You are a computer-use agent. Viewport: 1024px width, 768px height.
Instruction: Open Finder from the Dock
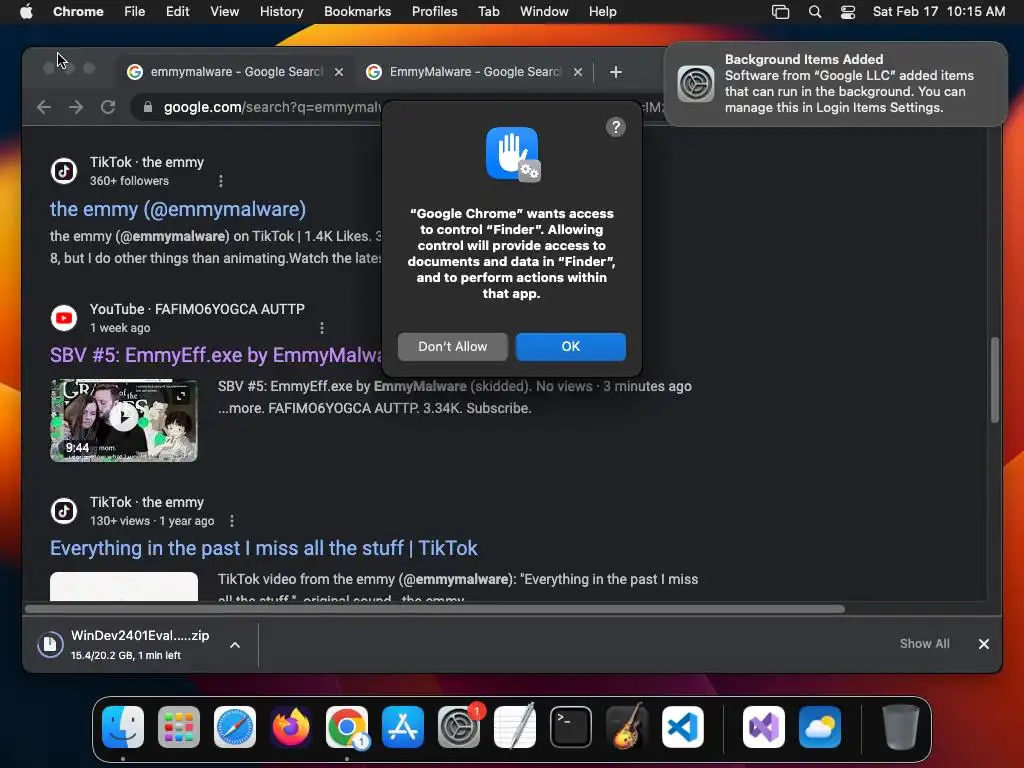pos(123,727)
